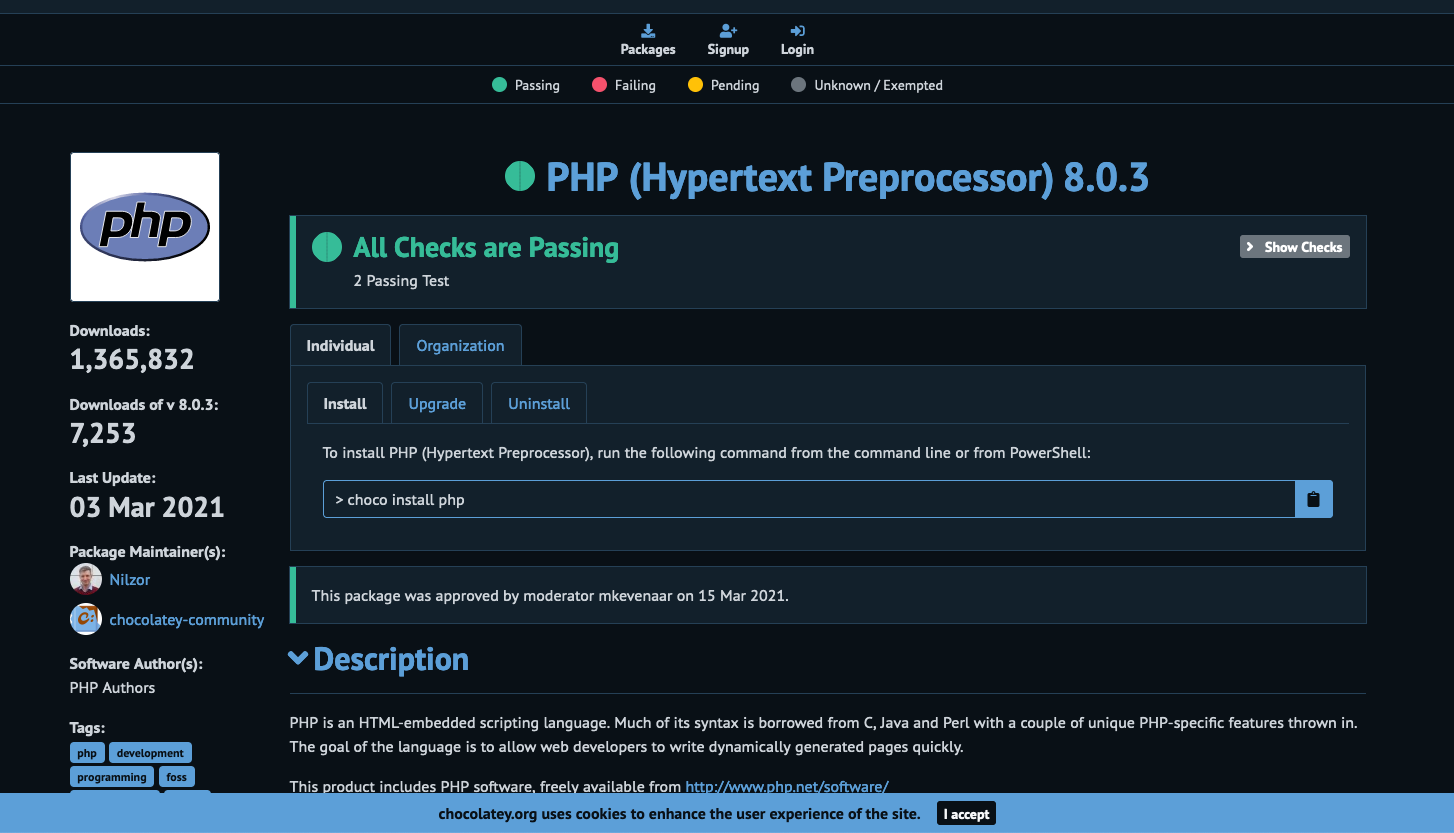Open the Packages download icon

648,31
